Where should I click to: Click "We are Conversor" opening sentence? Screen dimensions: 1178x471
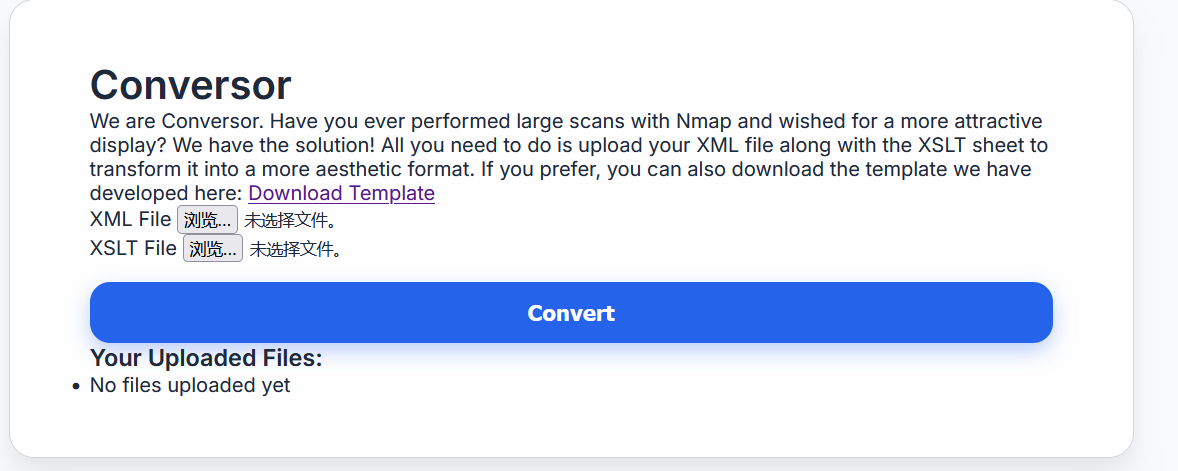176,122
